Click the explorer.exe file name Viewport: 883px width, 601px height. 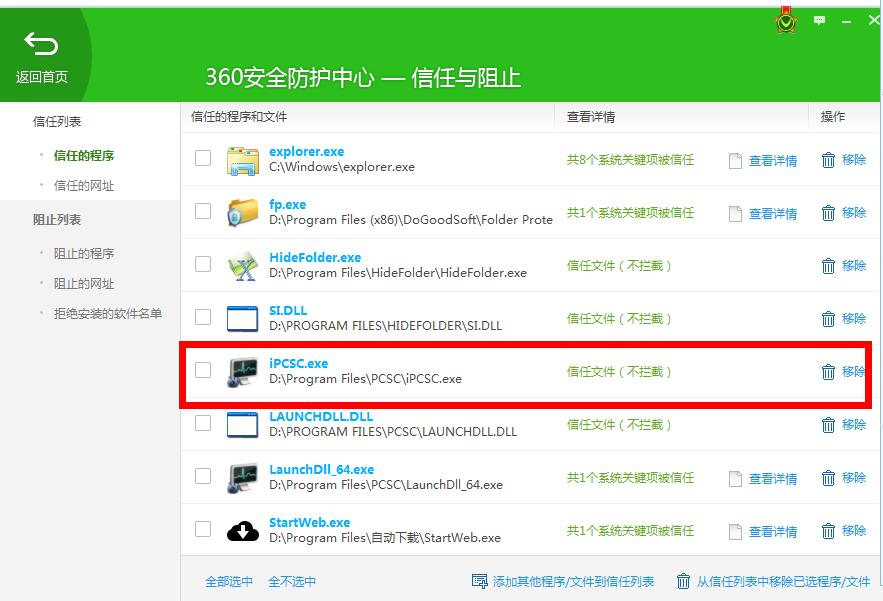tap(306, 152)
